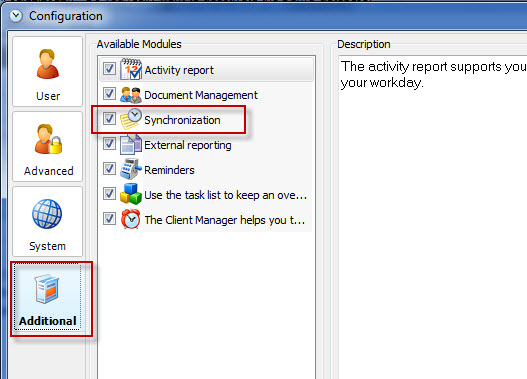Click the Synchronization clock-and-notes icon
The width and height of the screenshot is (527, 379).
[131, 119]
